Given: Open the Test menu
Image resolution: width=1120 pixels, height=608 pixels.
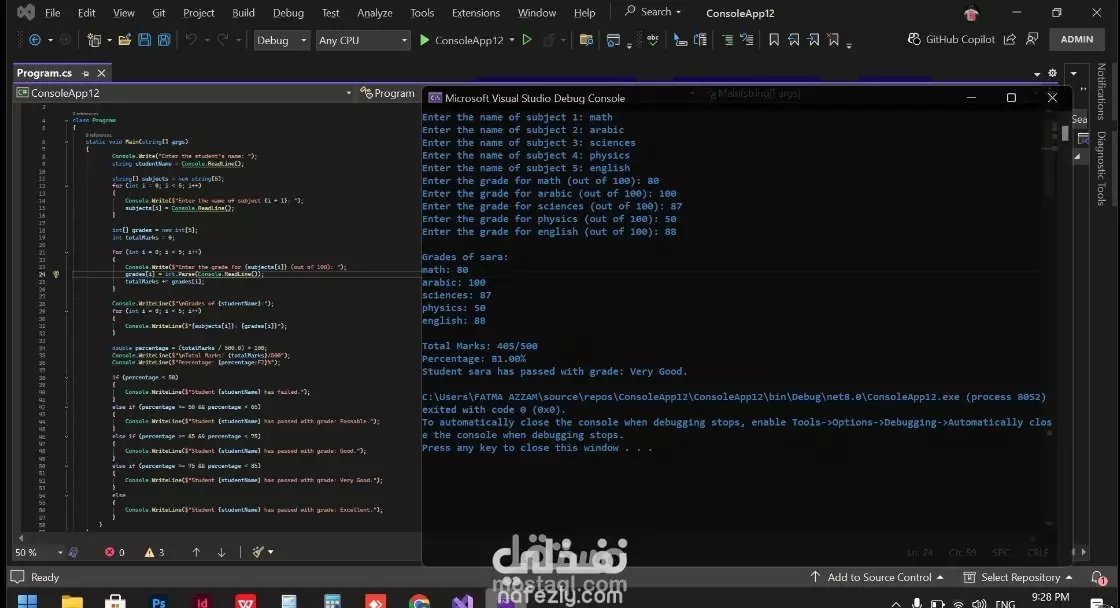Looking at the screenshot, I should [330, 13].
